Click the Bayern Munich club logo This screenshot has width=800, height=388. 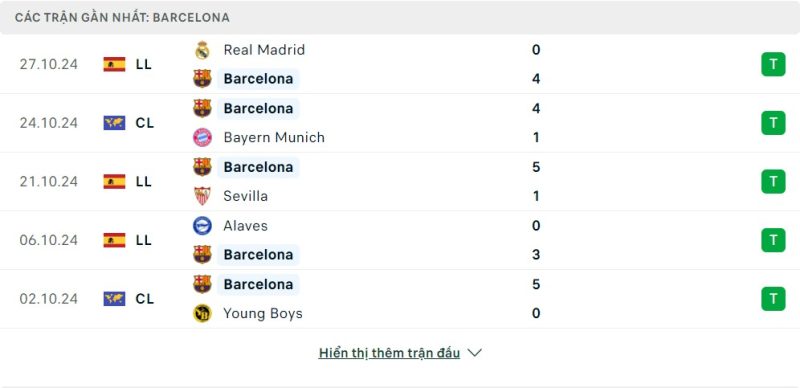click(202, 137)
